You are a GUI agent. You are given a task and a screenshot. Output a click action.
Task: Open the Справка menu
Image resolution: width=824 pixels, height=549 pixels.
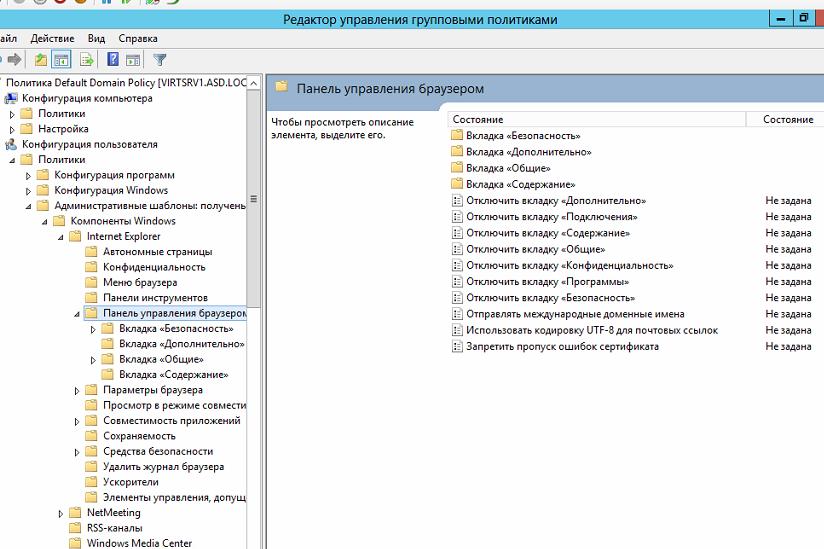click(138, 38)
